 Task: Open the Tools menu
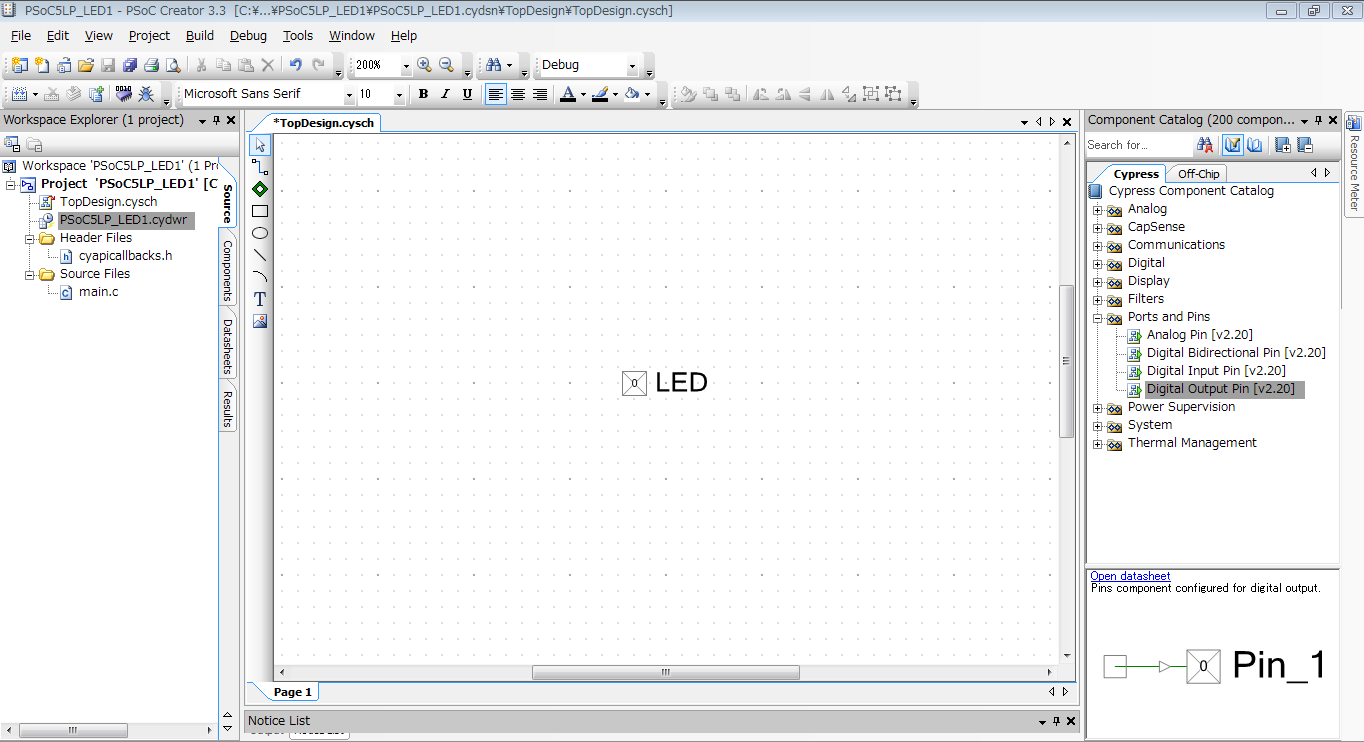(x=298, y=35)
